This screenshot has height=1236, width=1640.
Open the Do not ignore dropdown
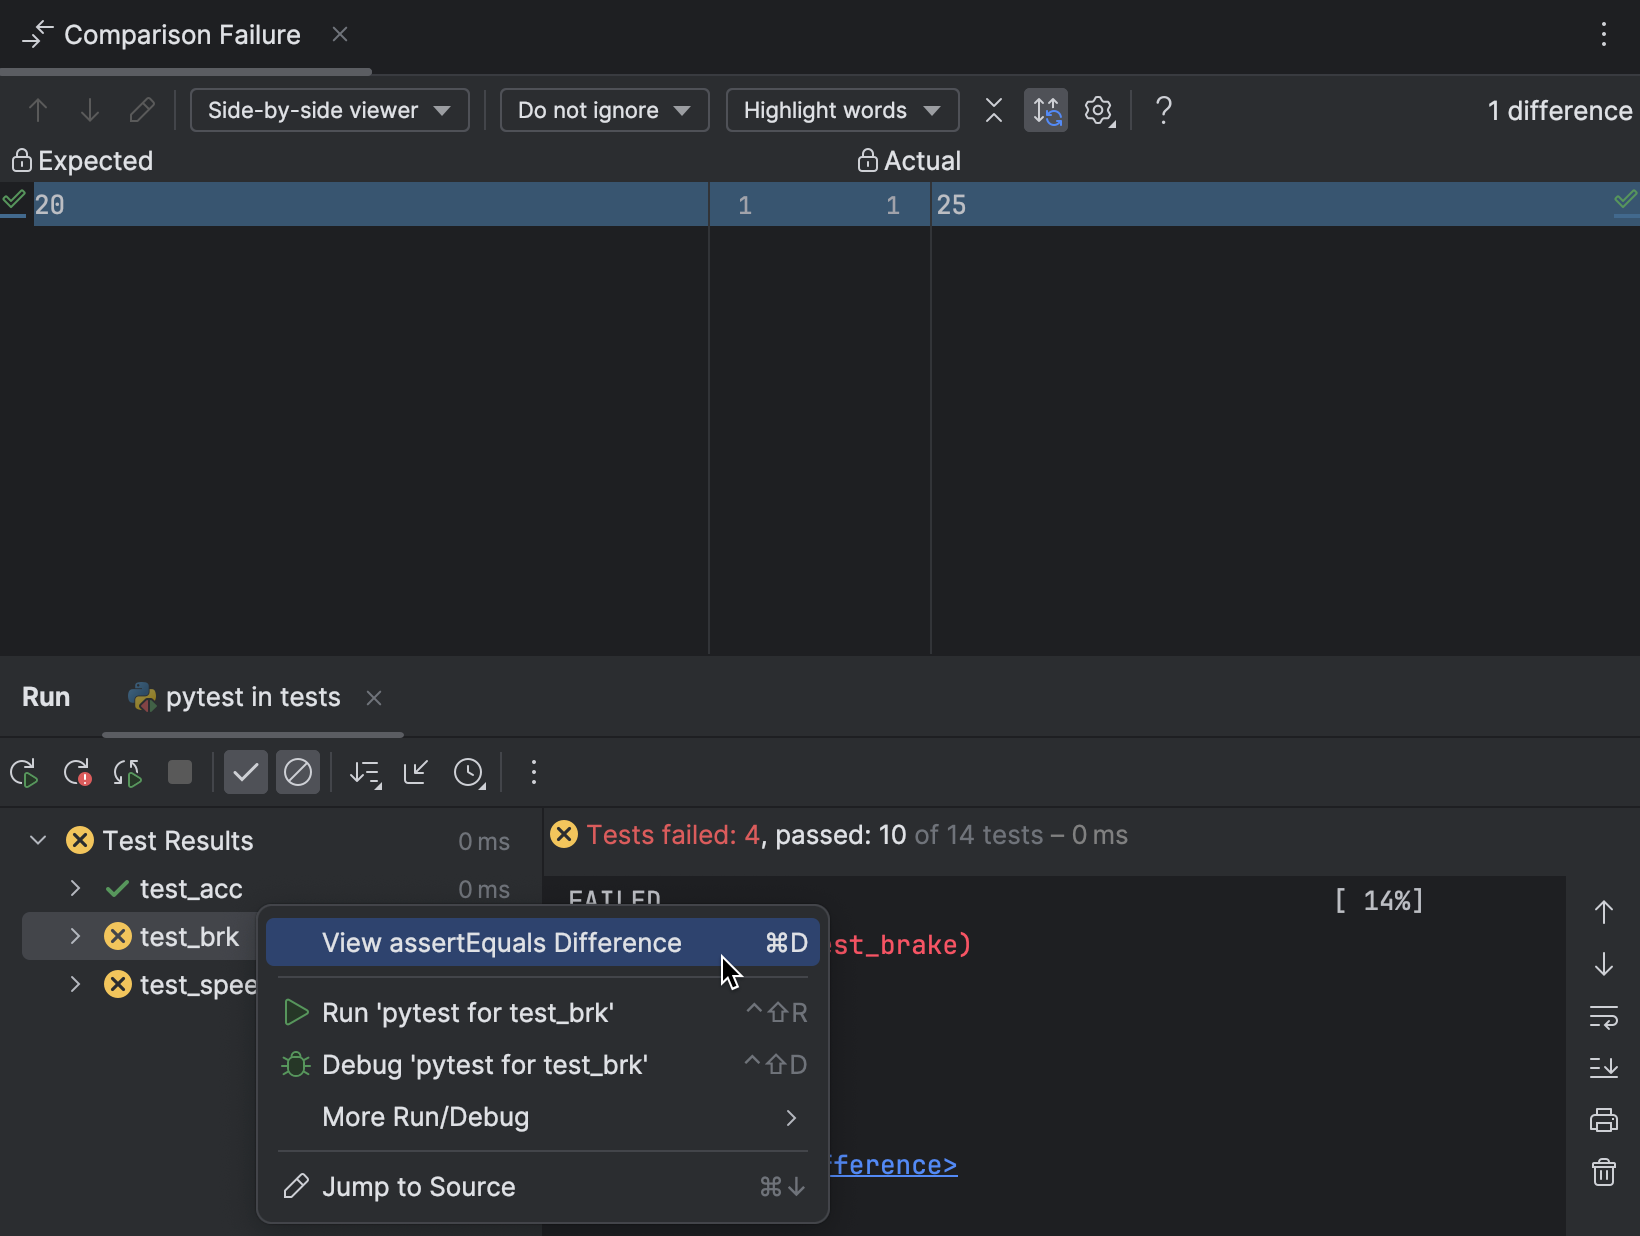coord(604,110)
